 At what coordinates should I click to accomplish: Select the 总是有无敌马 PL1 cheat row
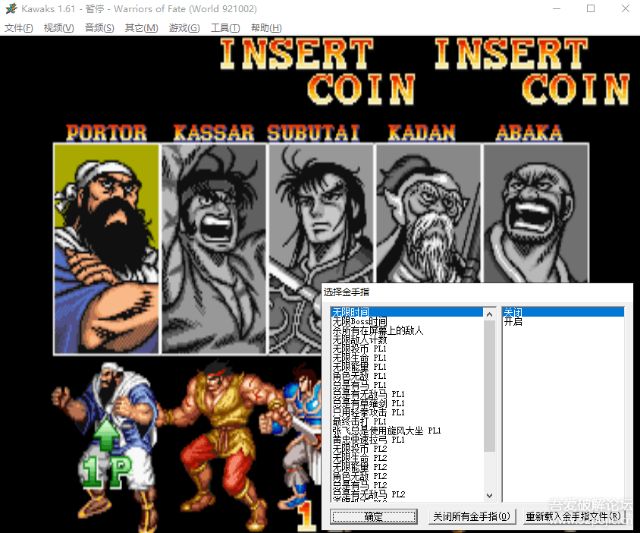coord(407,394)
